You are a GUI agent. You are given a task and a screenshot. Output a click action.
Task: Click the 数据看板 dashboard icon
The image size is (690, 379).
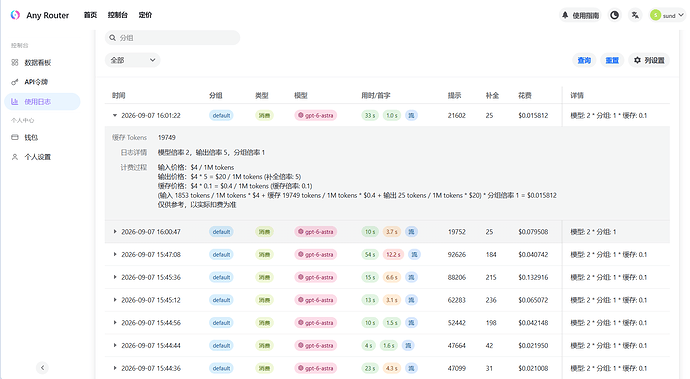(x=15, y=63)
